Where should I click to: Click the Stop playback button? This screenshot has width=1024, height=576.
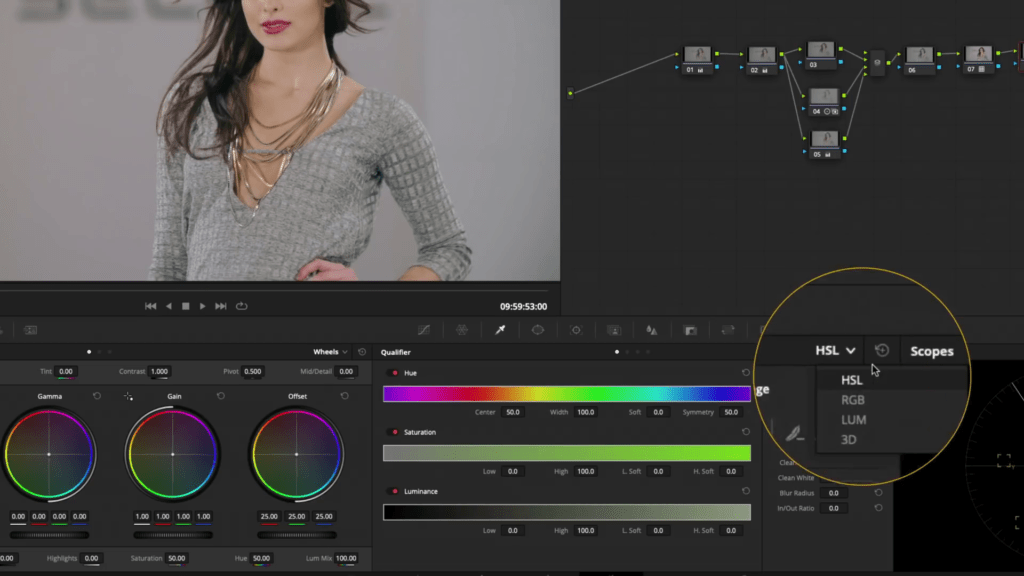pos(185,306)
